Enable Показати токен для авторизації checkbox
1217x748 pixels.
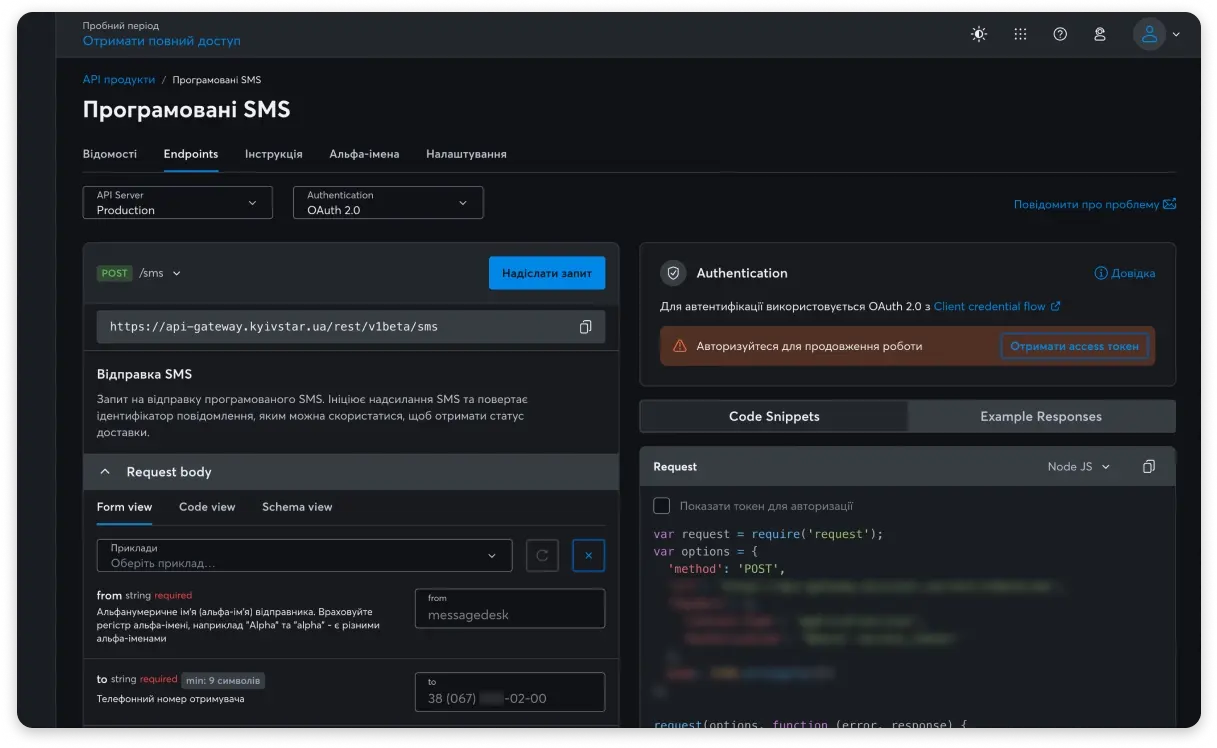tap(662, 506)
